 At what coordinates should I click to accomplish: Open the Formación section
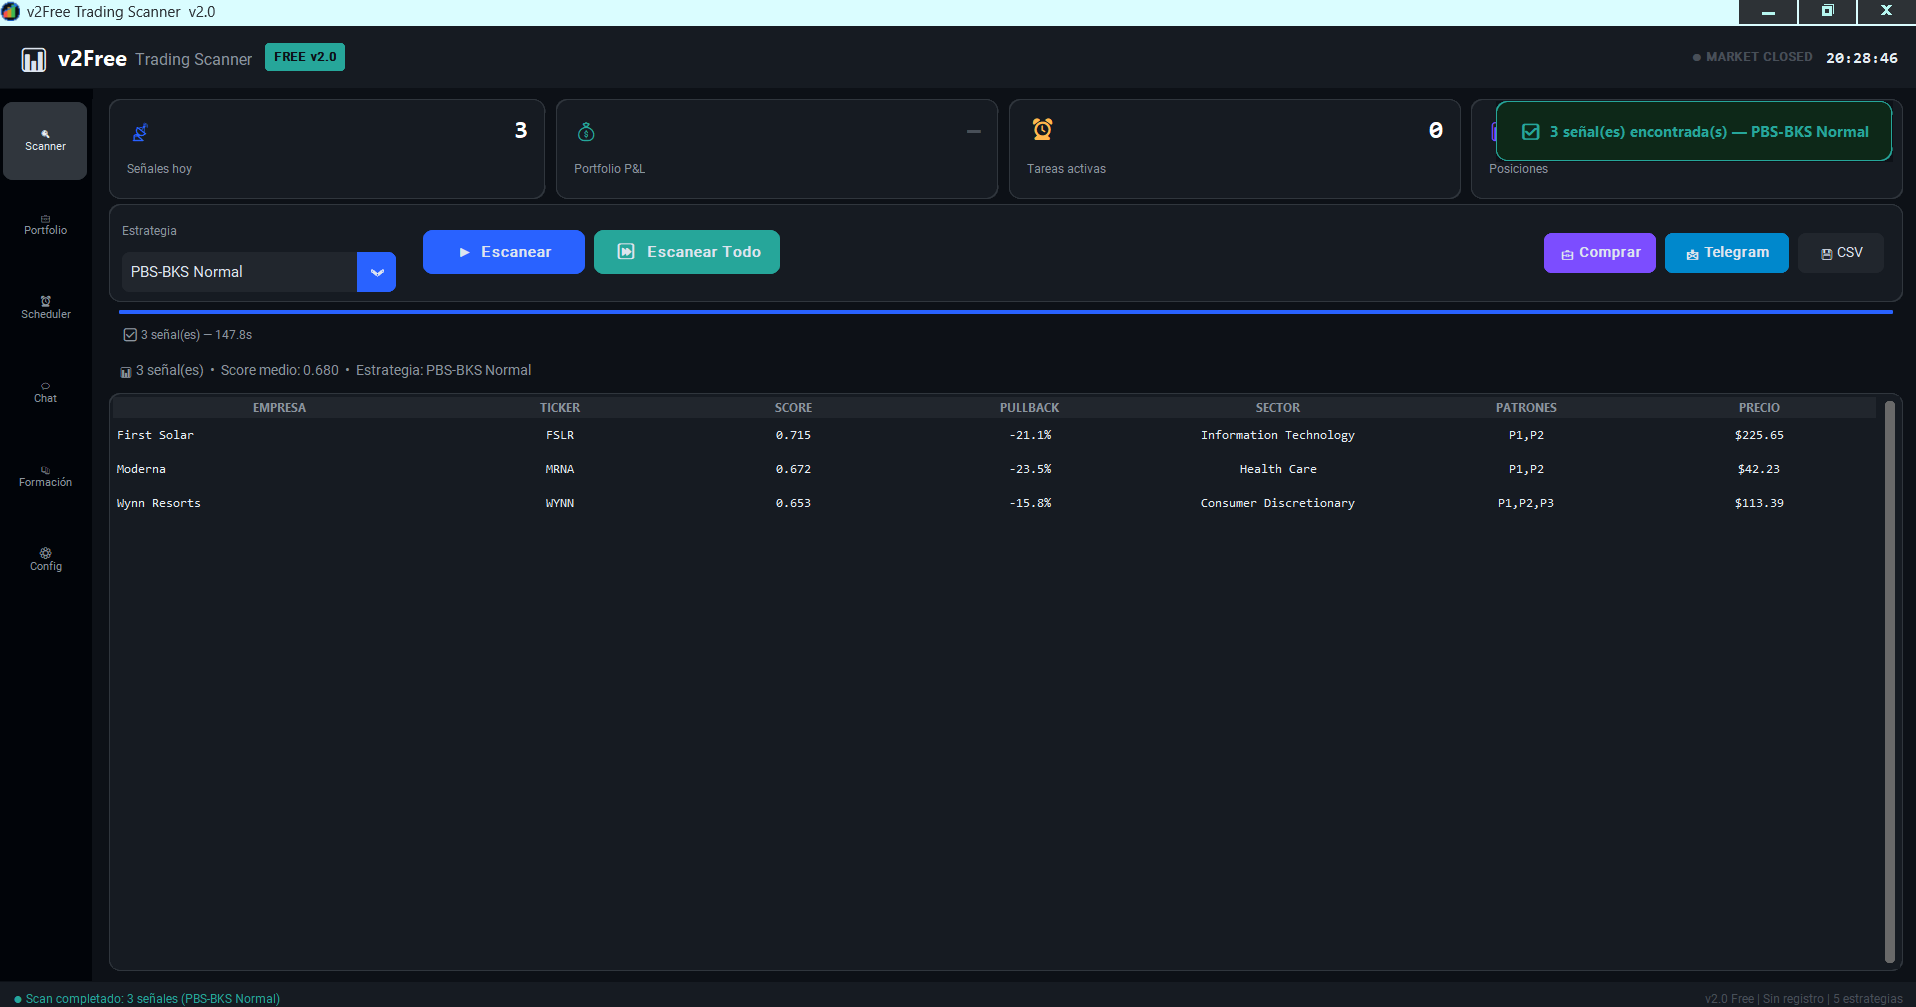pyautogui.click(x=45, y=476)
